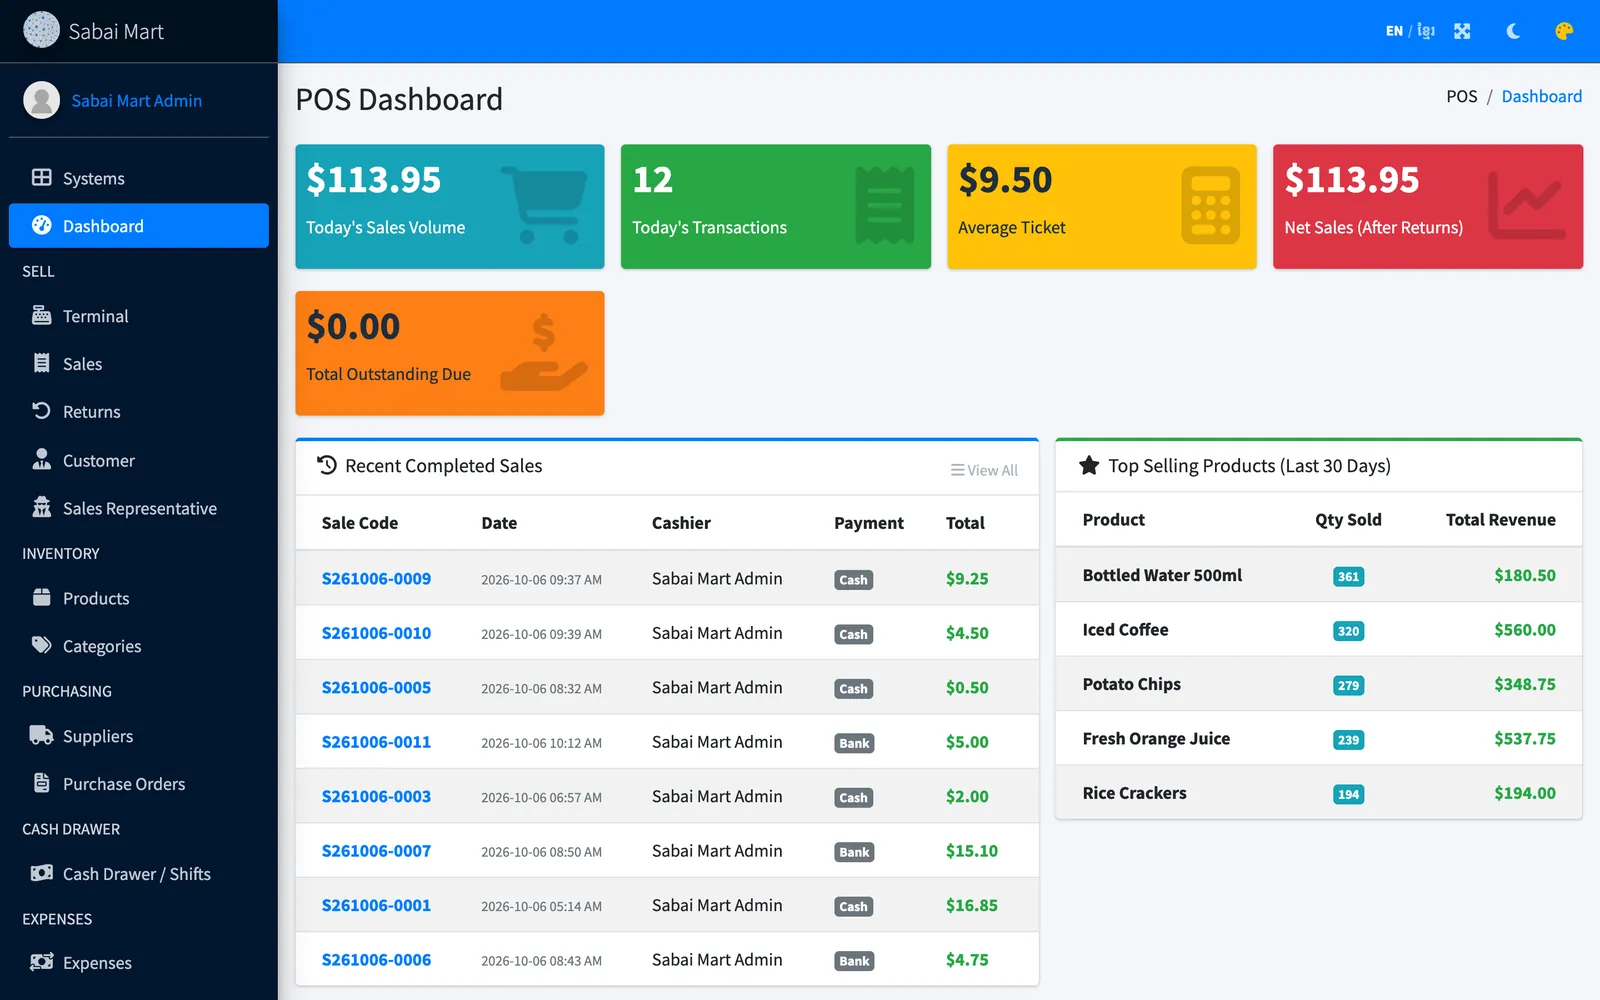Click the Suppliers truck icon
Viewport: 1600px width, 1000px height.
(x=41, y=735)
